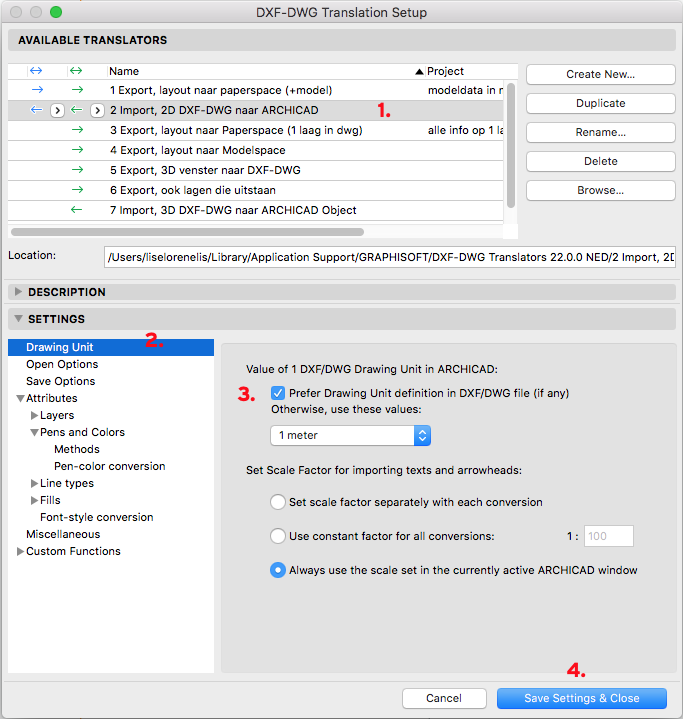Click green arrow of row 5 Export 3D venster
The width and height of the screenshot is (683, 719).
click(78, 170)
